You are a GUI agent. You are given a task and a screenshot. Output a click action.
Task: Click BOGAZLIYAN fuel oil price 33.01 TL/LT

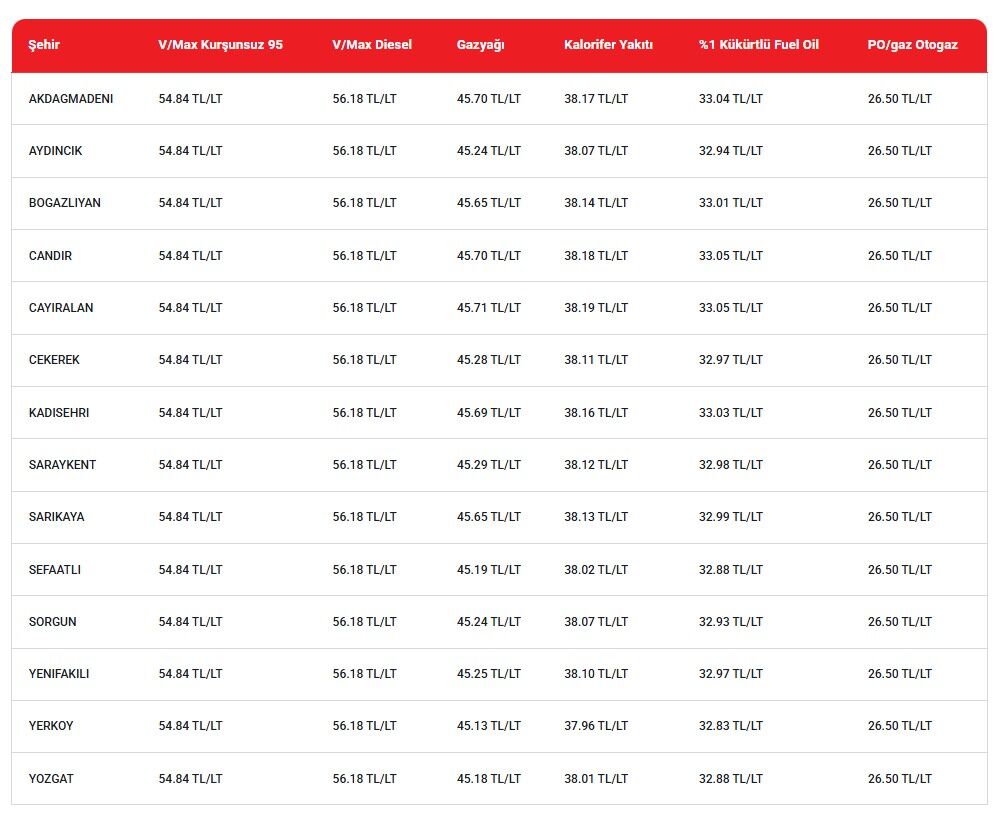730,203
